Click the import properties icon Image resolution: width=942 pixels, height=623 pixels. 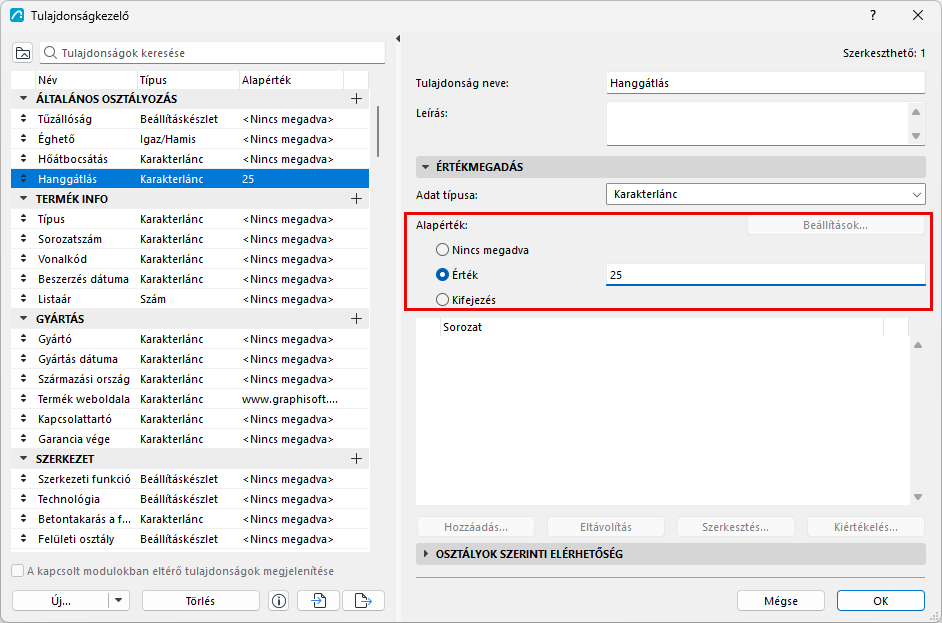(x=319, y=601)
